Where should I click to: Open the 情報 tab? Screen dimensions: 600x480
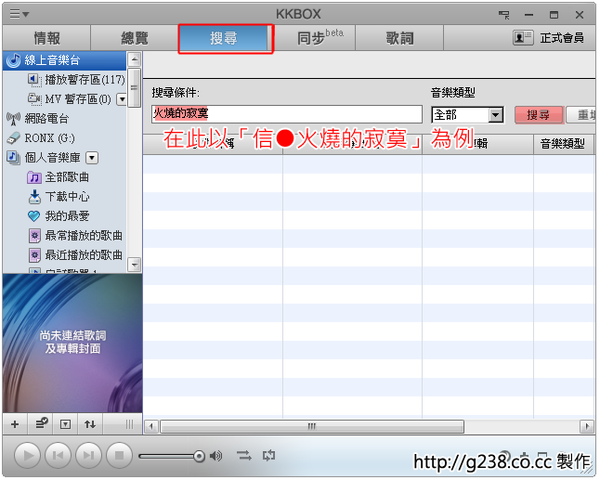point(47,38)
